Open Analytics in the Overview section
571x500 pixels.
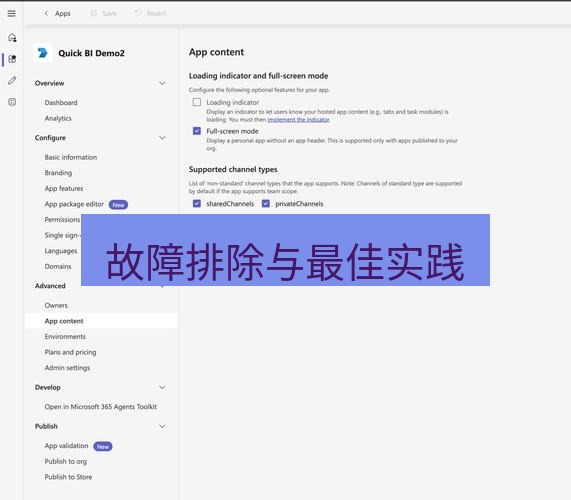point(58,118)
